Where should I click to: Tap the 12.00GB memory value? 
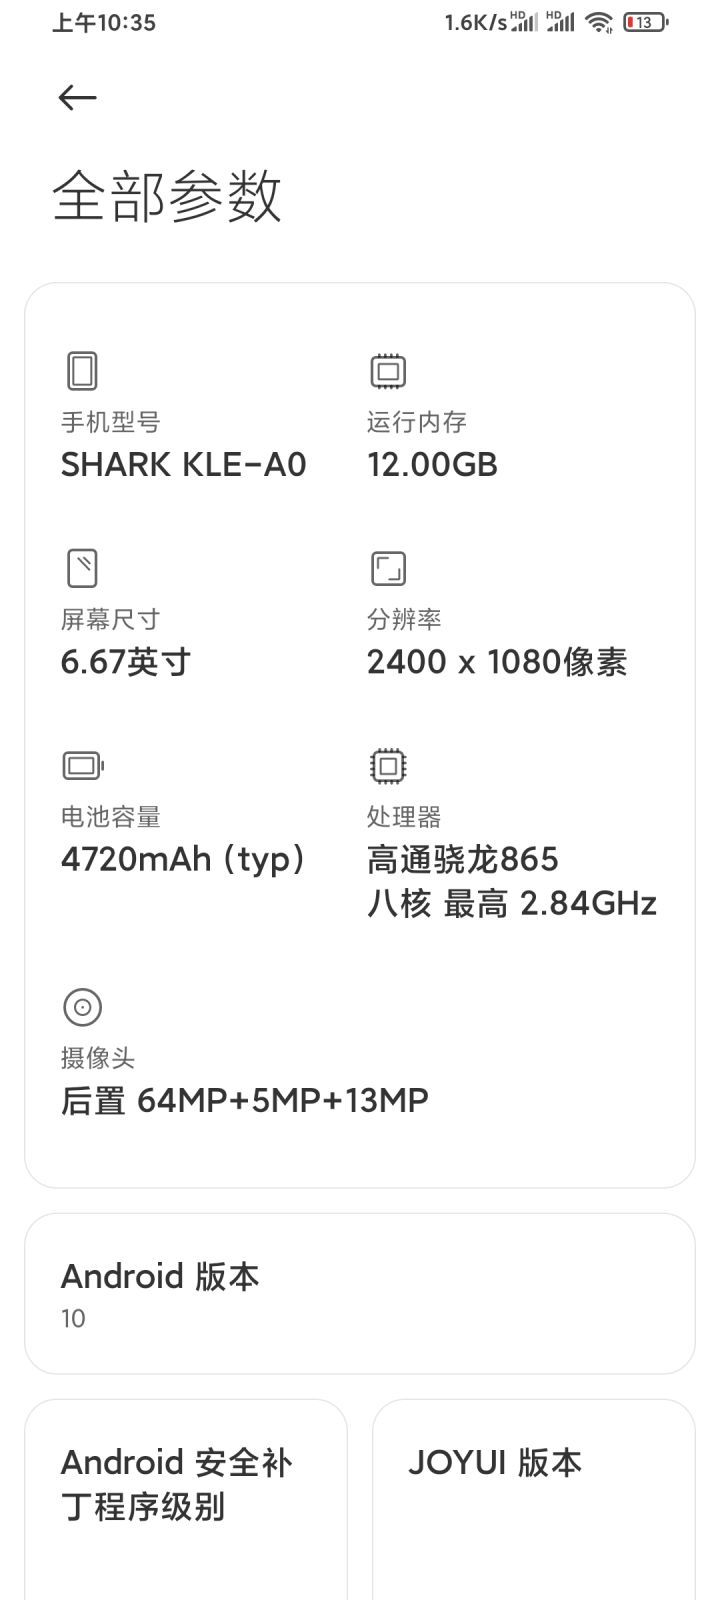pos(432,465)
